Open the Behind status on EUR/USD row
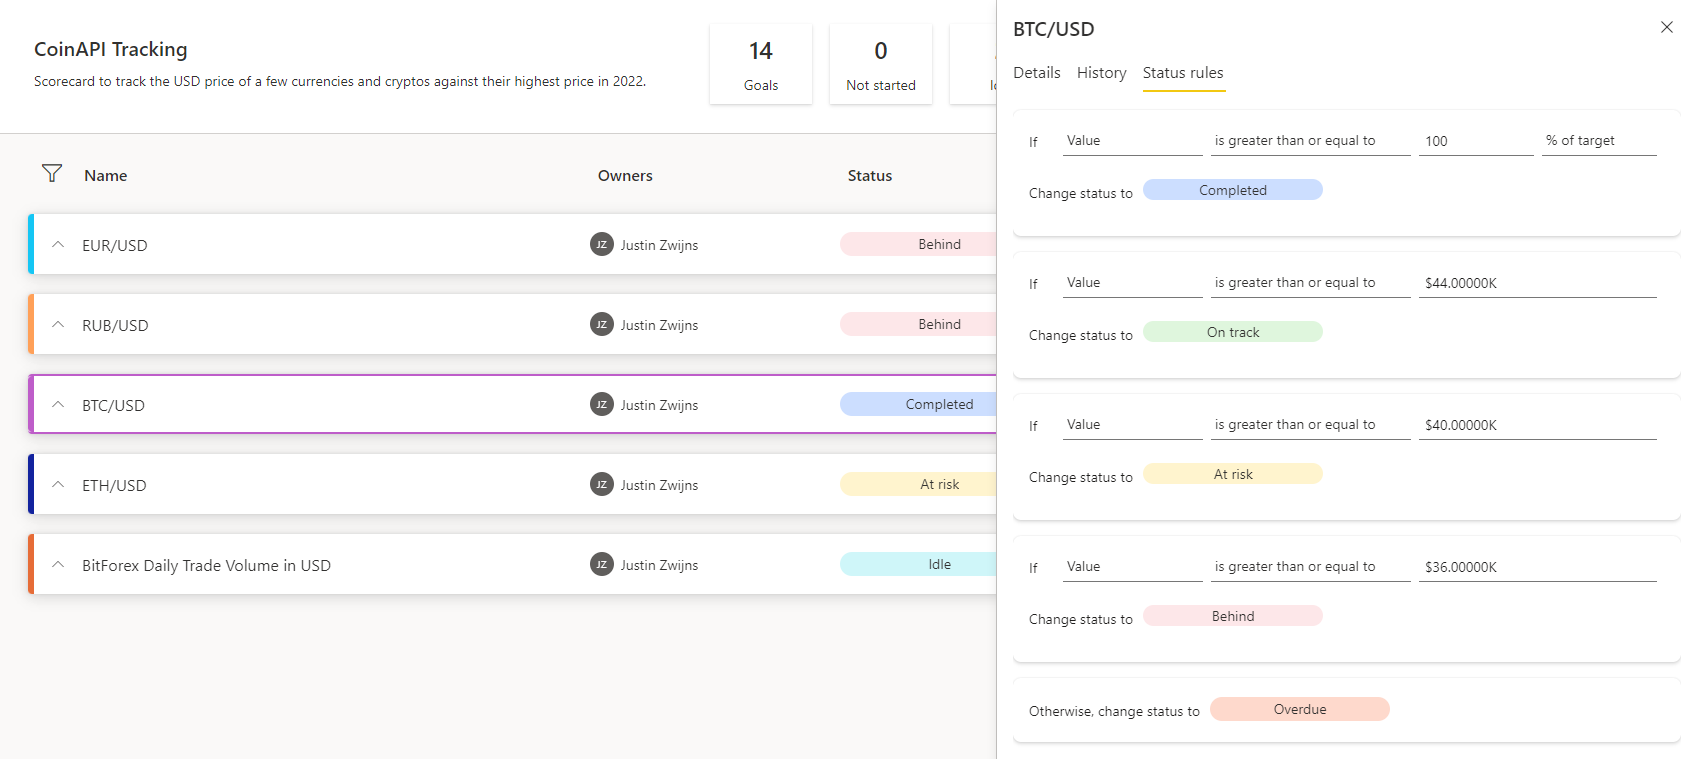The image size is (1692, 759). [x=920, y=244]
